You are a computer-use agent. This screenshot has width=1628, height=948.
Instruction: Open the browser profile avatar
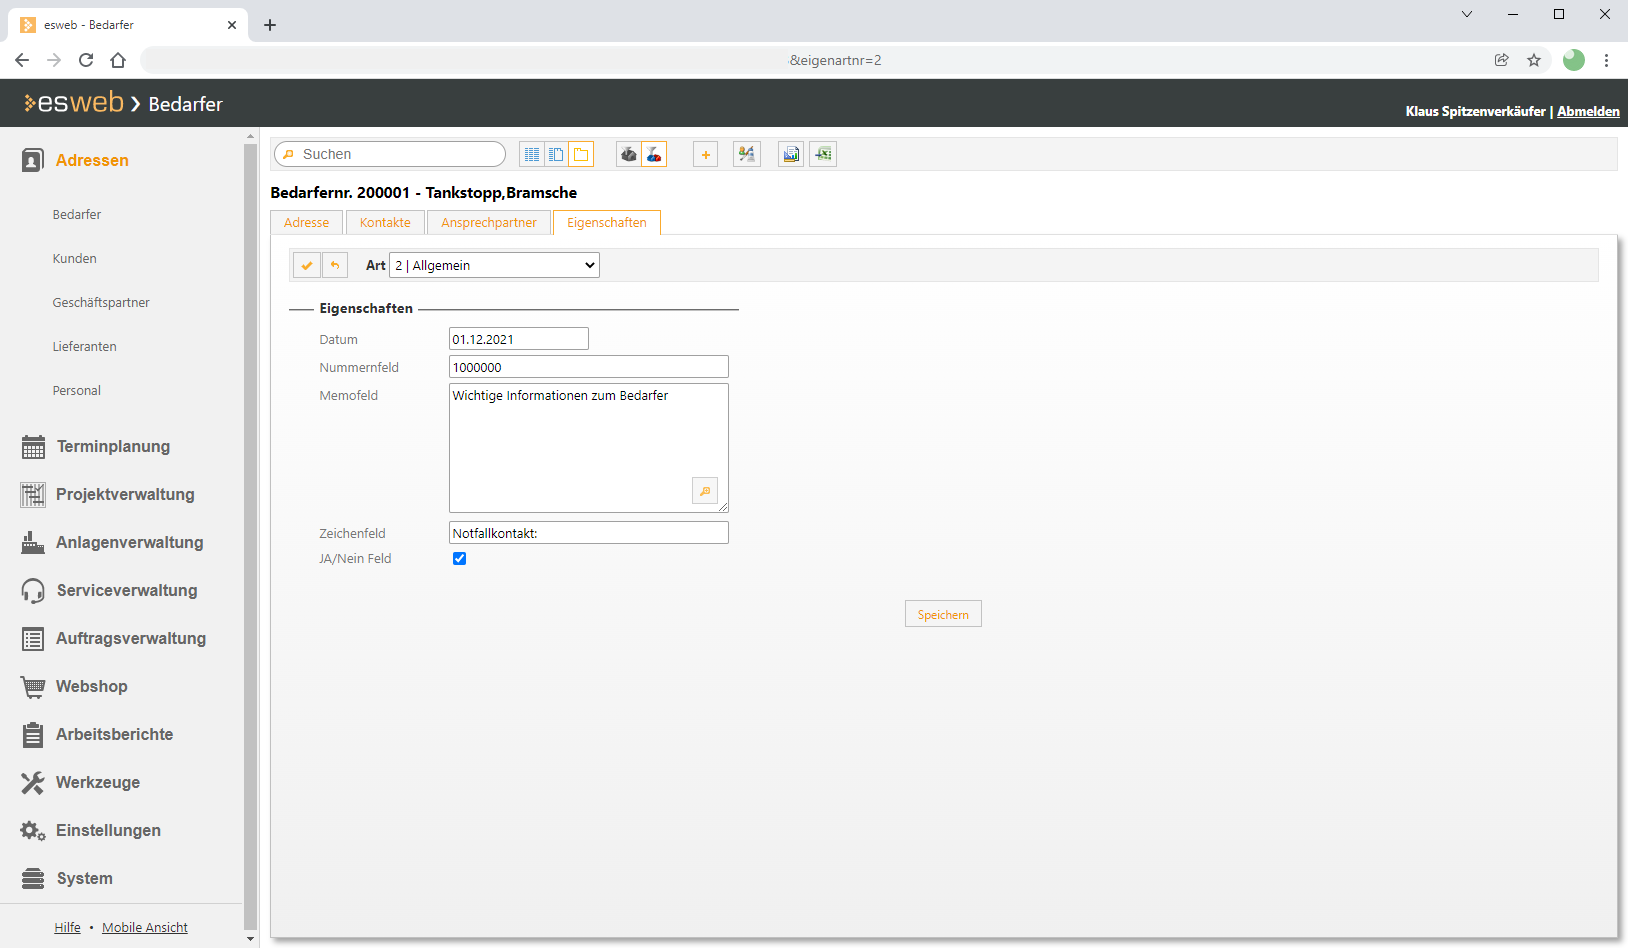1574,60
